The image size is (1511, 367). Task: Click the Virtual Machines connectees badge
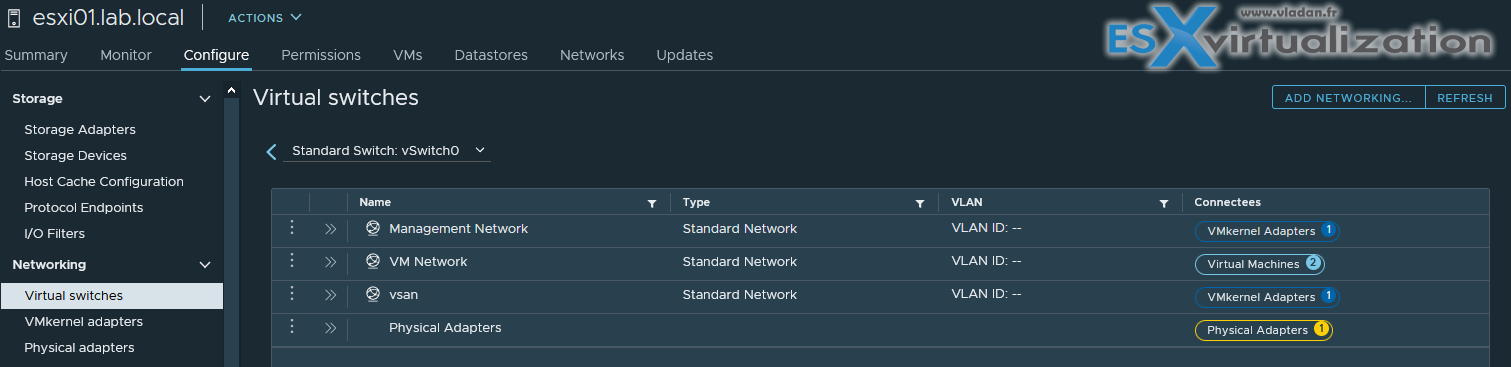(x=1260, y=264)
